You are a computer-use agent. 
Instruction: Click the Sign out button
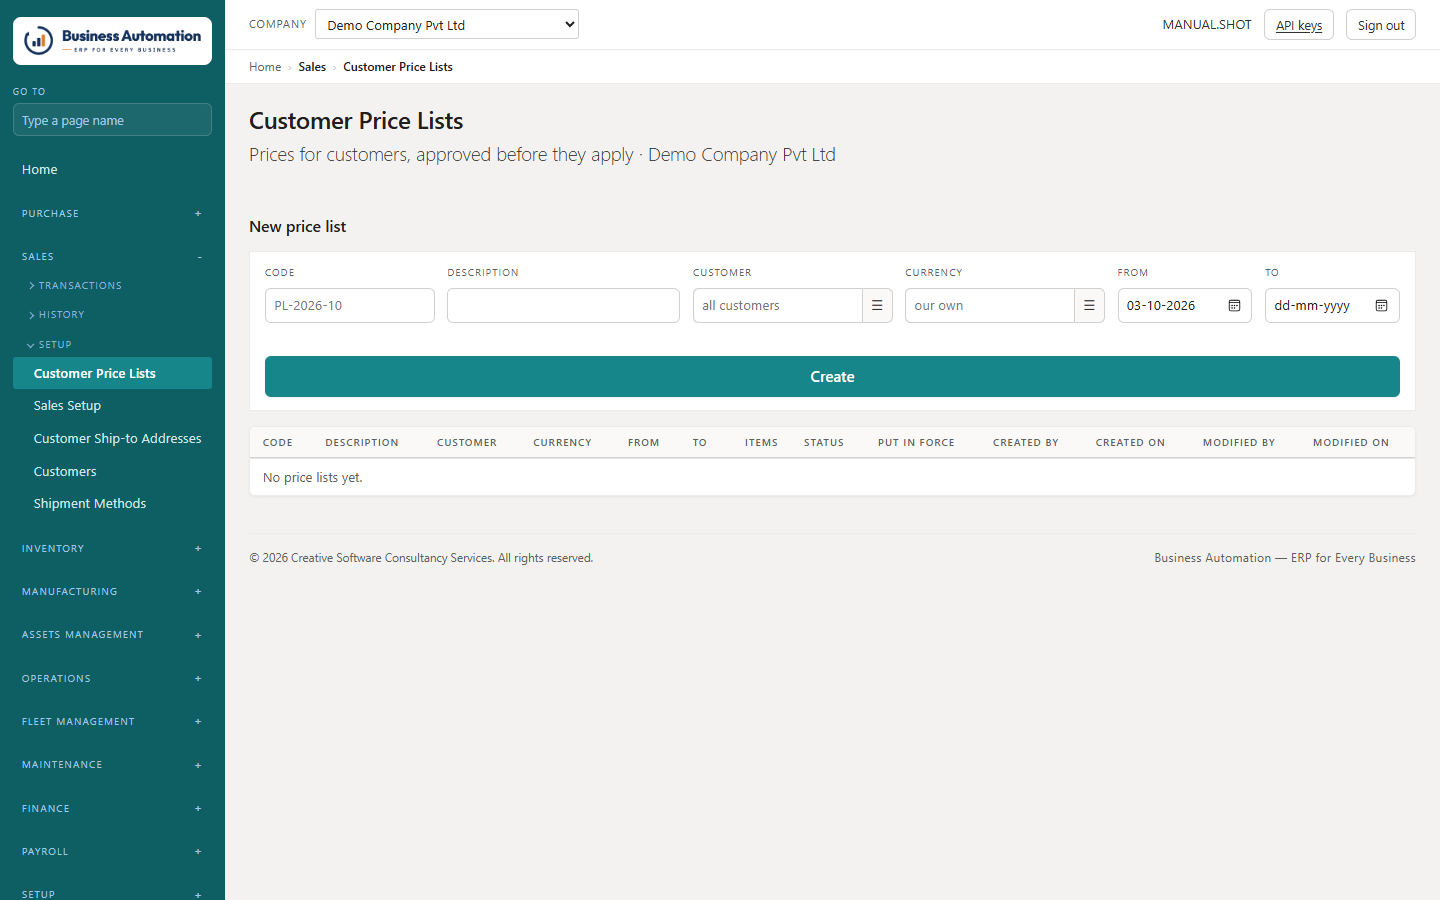coord(1381,25)
